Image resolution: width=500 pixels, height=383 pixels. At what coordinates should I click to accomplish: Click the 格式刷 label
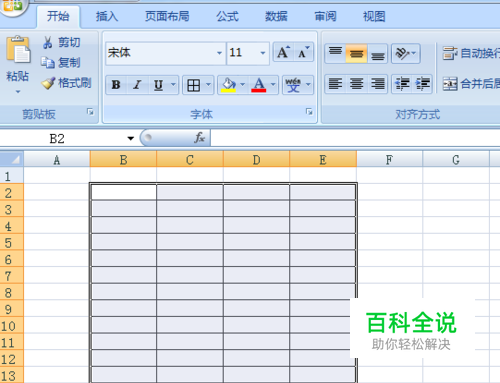coord(75,83)
